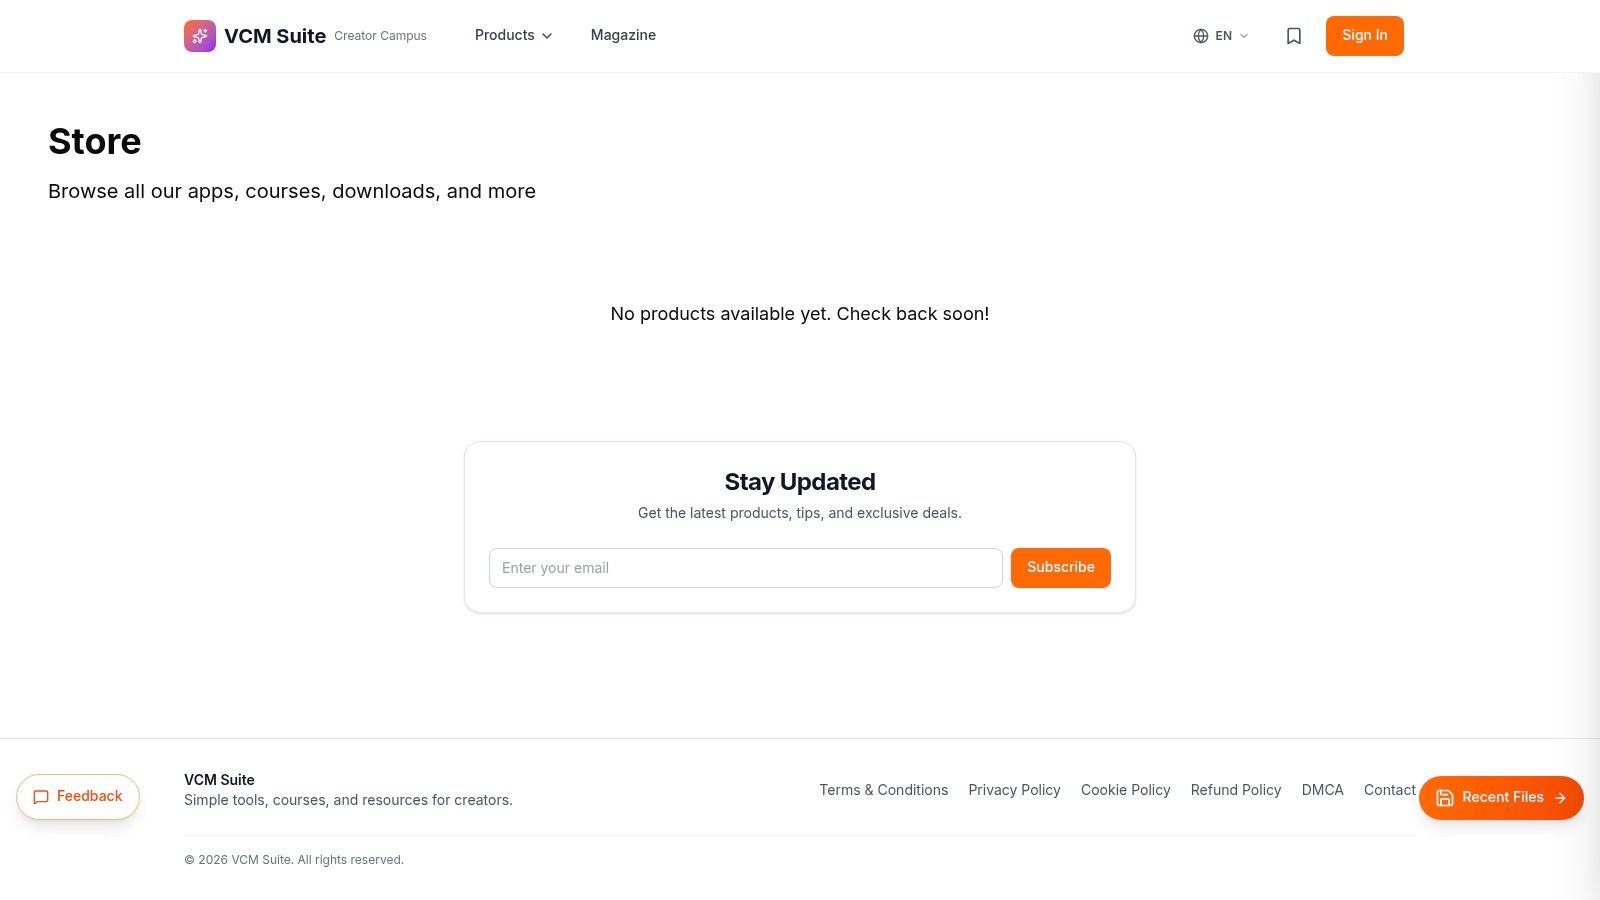Viewport: 1600px width, 900px height.
Task: Click the save icon in Recent Files
Action: click(x=1445, y=797)
